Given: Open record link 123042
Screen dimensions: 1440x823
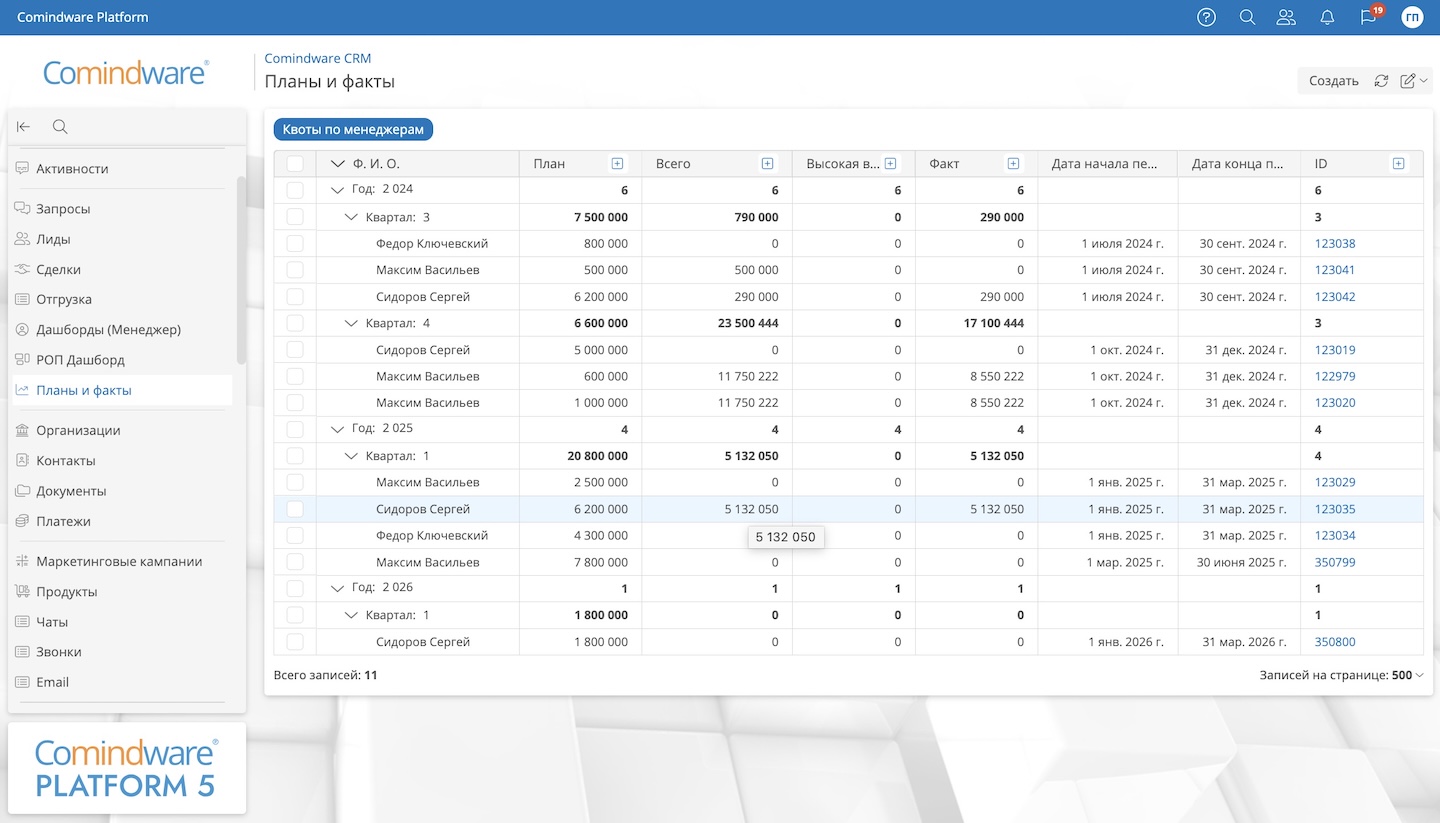Looking at the screenshot, I should [1335, 297].
